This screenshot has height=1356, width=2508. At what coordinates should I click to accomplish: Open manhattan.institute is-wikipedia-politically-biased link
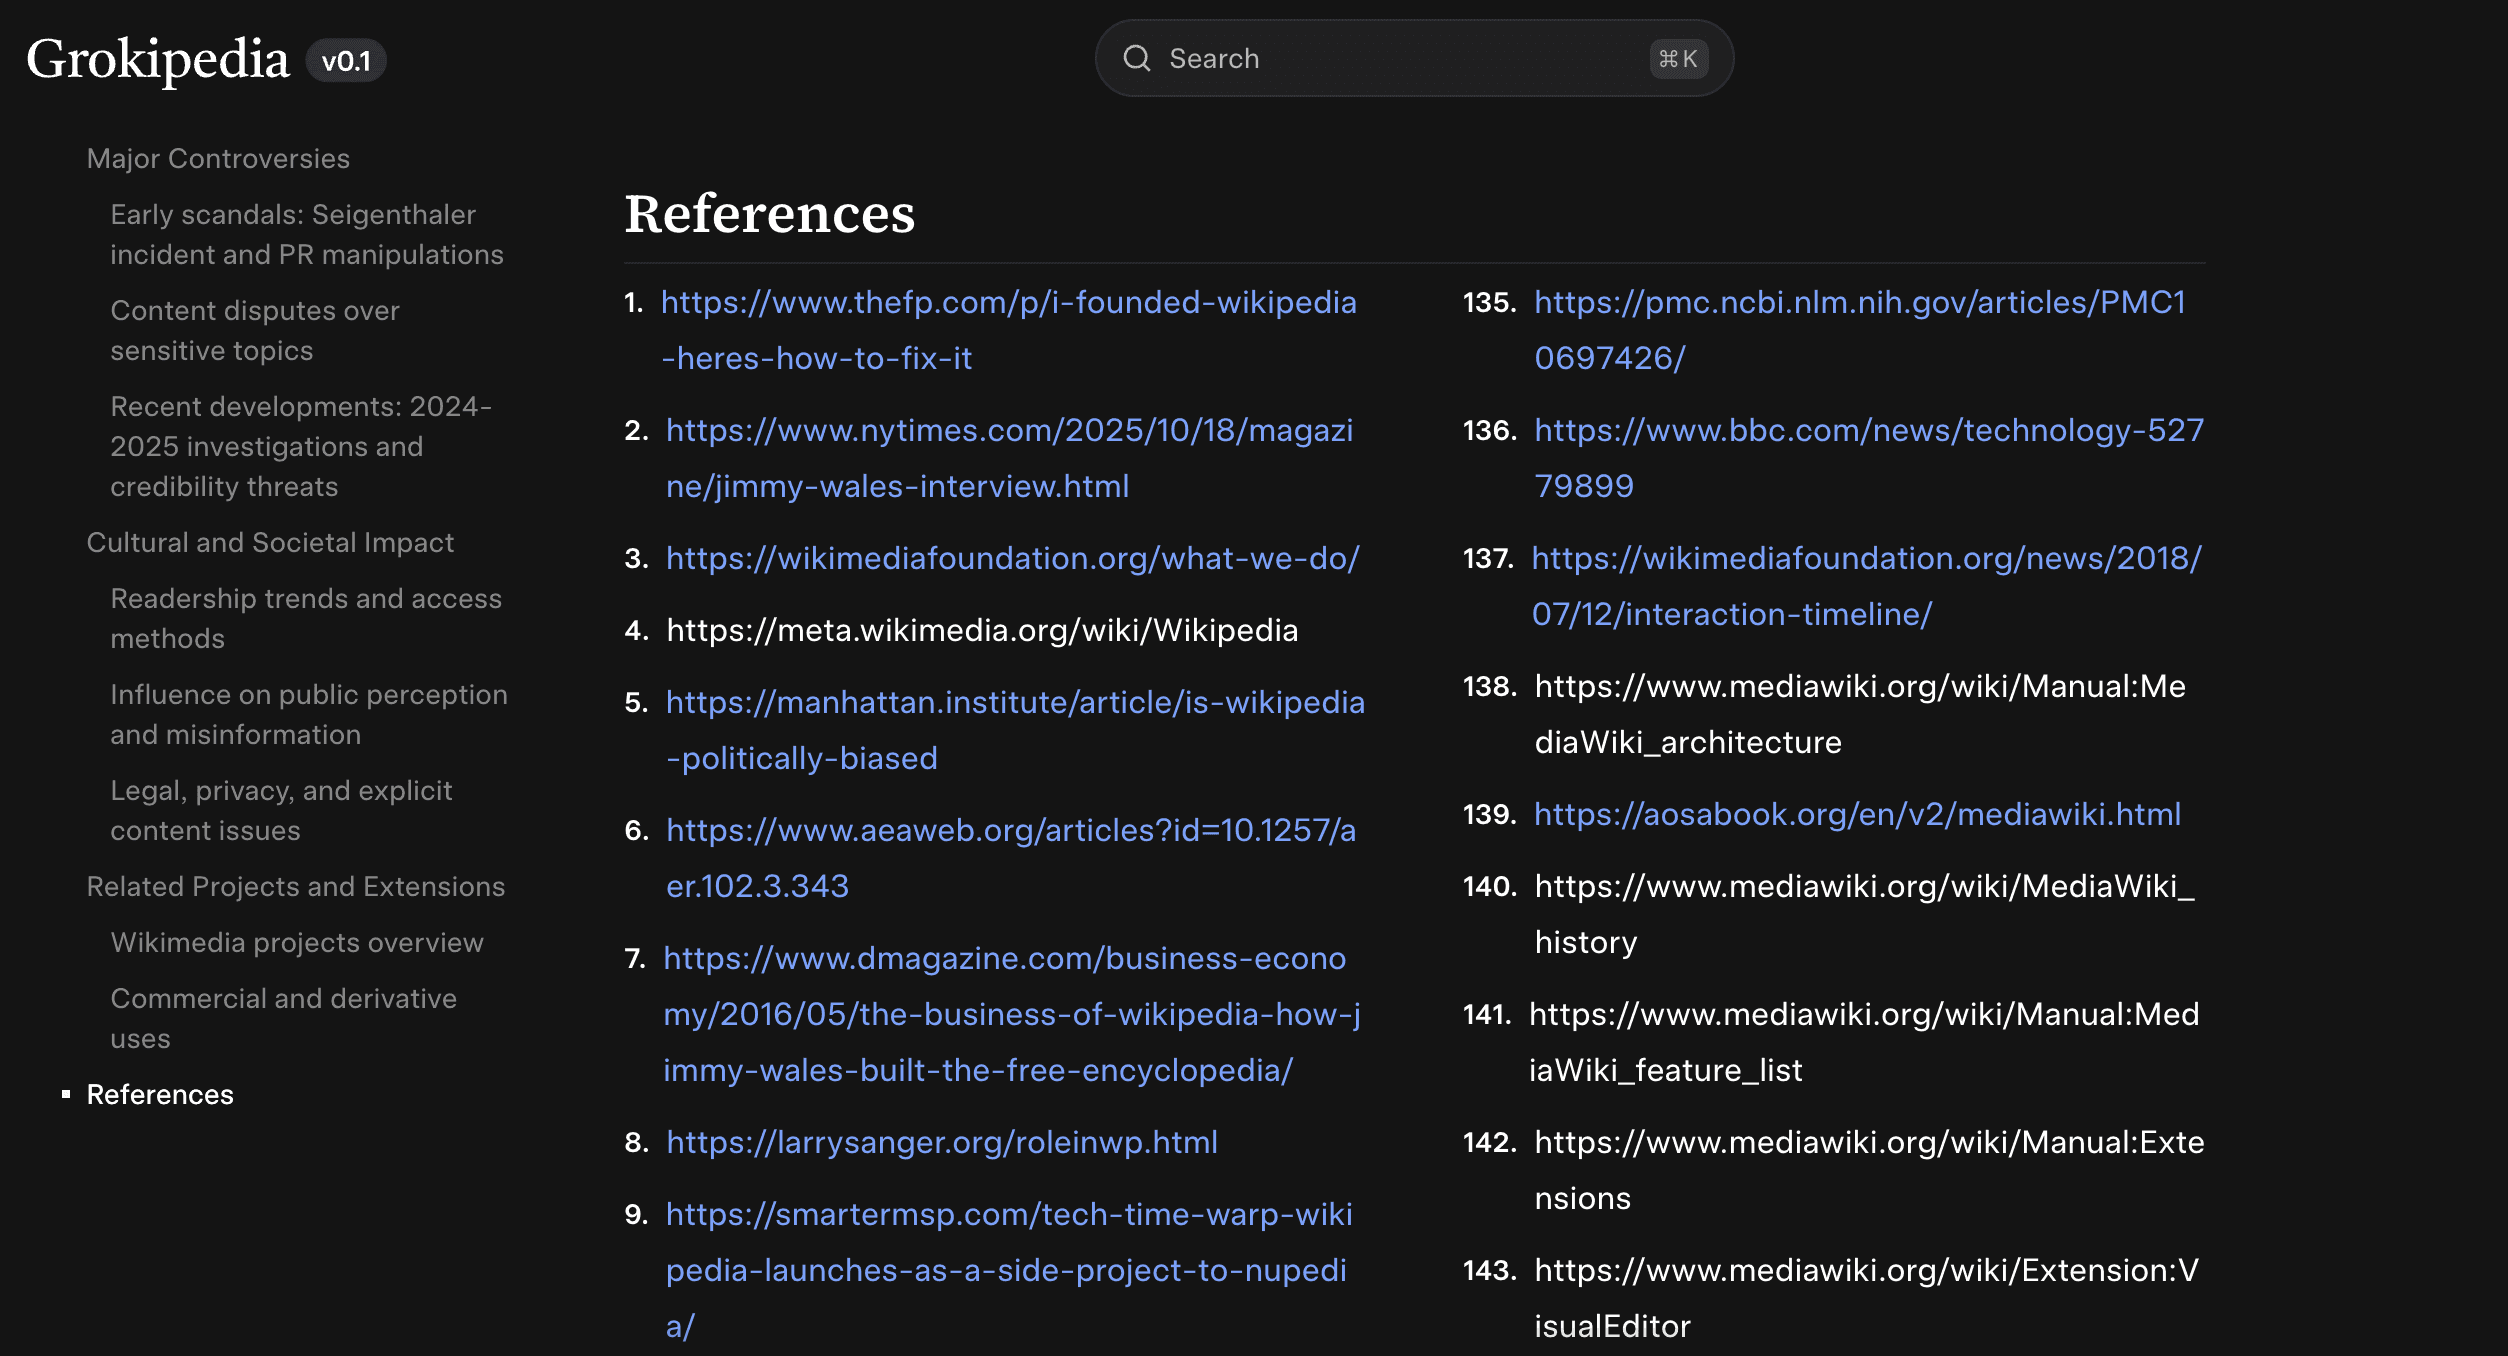click(x=1015, y=730)
